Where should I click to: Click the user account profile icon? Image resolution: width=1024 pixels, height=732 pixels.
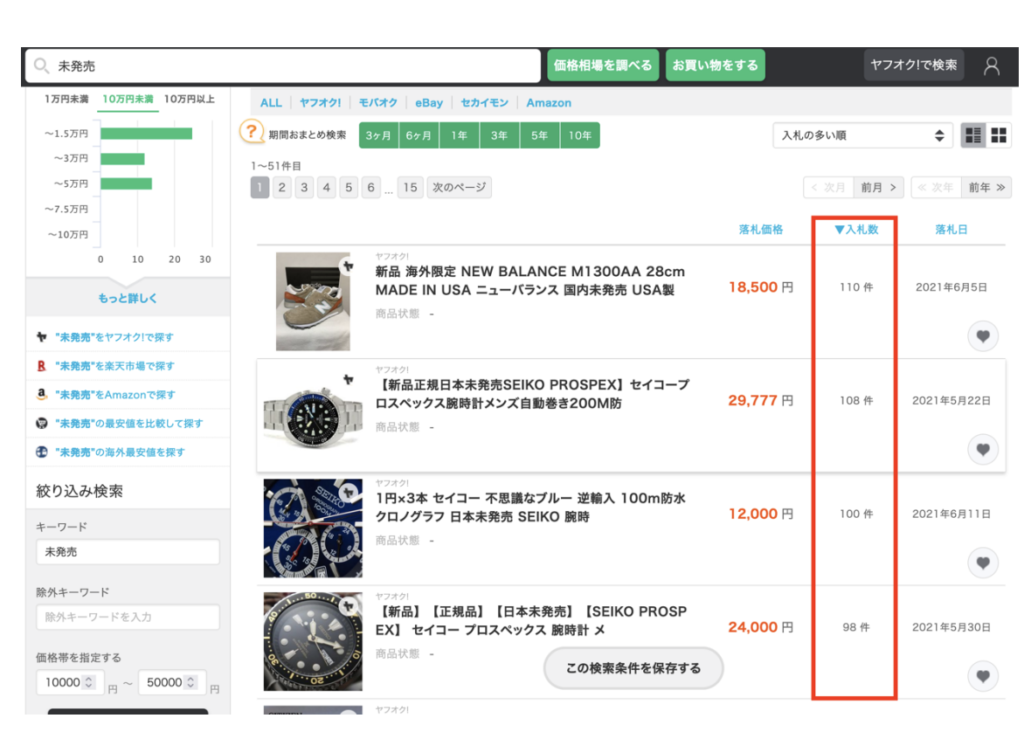(991, 66)
